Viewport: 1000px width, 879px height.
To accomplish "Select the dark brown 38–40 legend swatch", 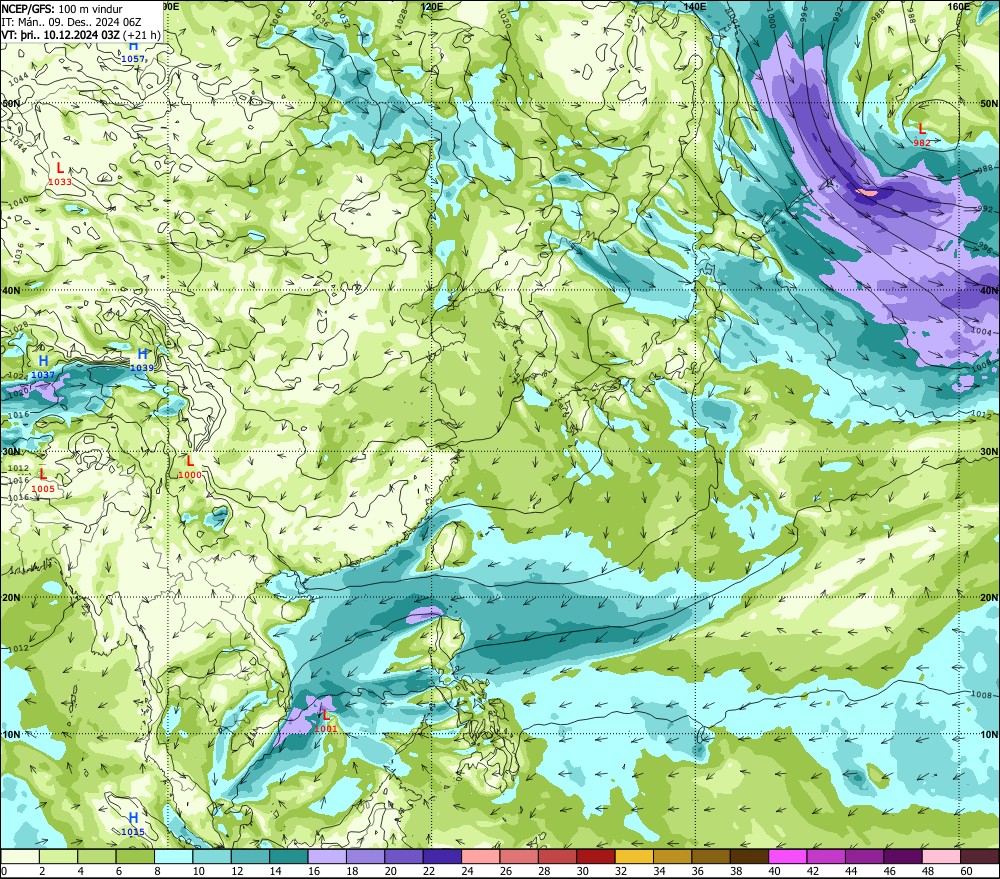I will [749, 856].
